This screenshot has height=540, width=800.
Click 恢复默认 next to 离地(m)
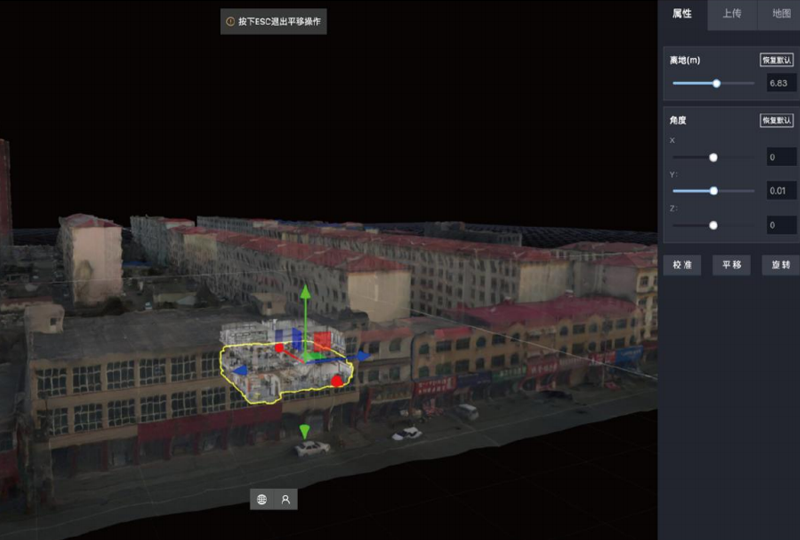[777, 61]
